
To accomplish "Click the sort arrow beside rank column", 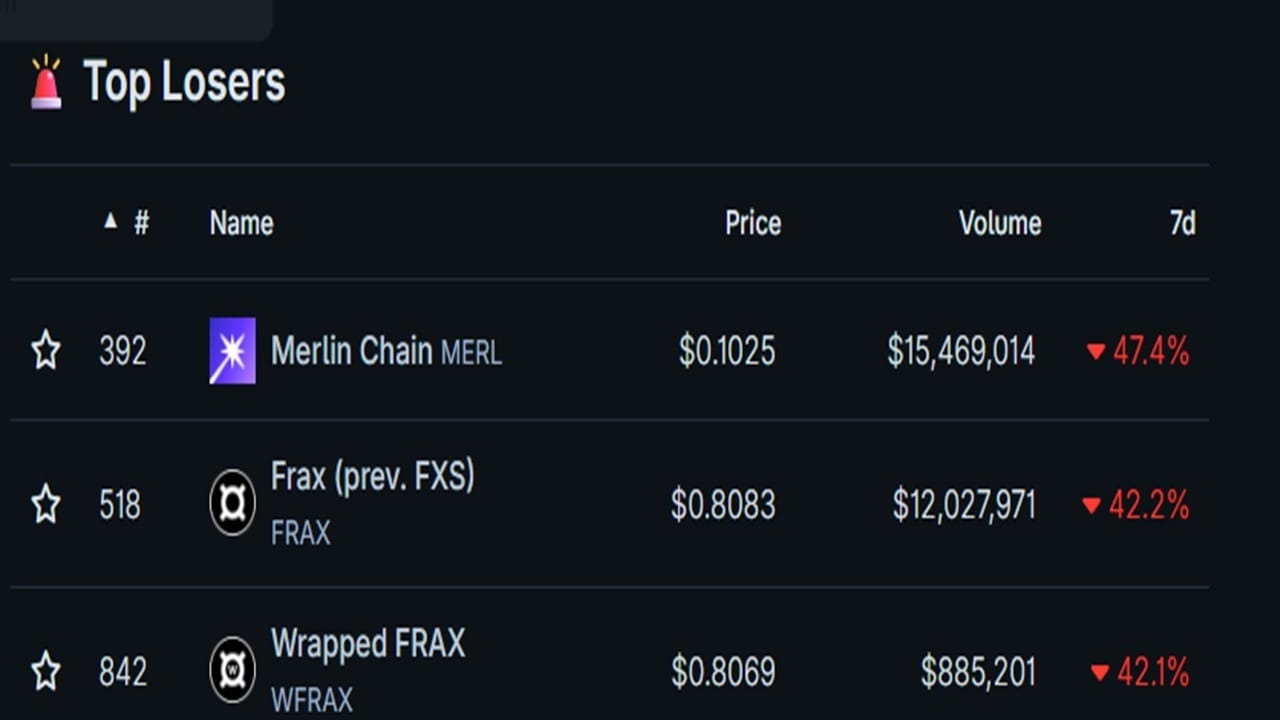I will 111,221.
